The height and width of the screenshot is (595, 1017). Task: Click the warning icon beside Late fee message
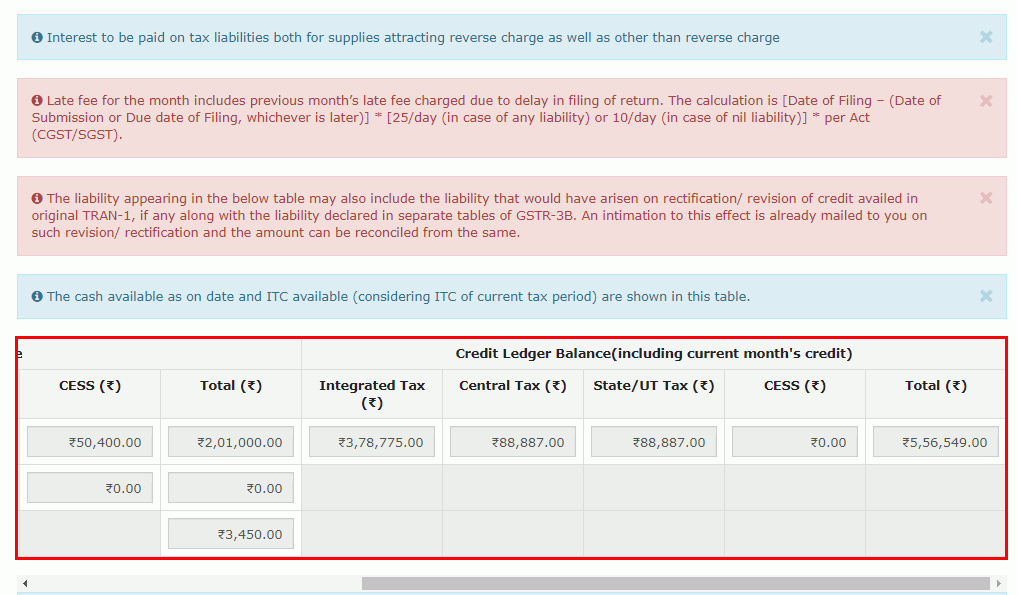pos(37,101)
